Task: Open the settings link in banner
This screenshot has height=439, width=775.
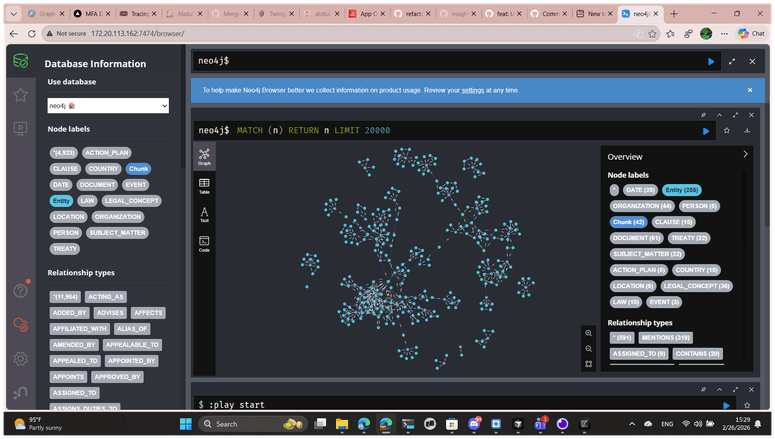Action: point(473,90)
